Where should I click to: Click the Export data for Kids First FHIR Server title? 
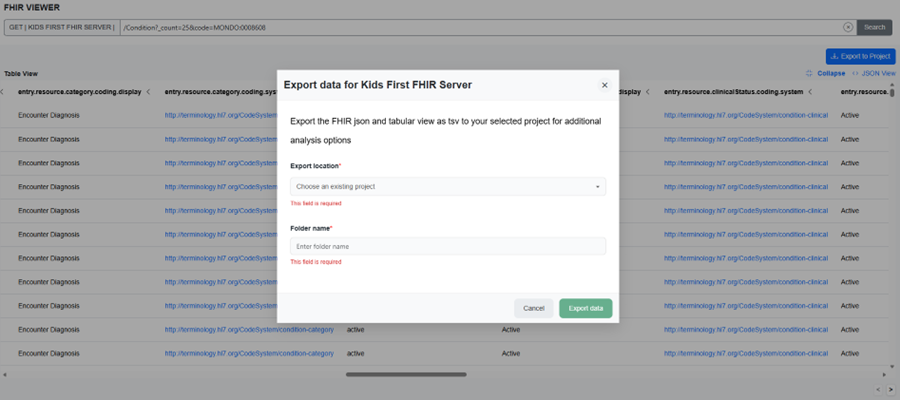[378, 85]
